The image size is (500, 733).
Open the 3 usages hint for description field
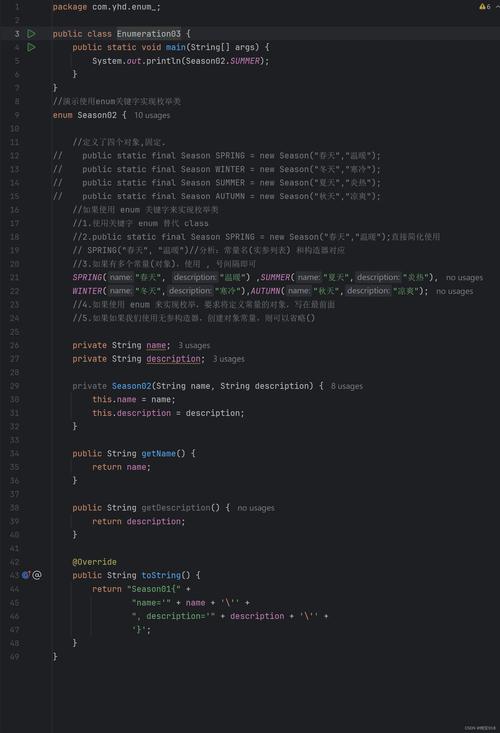[x=229, y=359]
